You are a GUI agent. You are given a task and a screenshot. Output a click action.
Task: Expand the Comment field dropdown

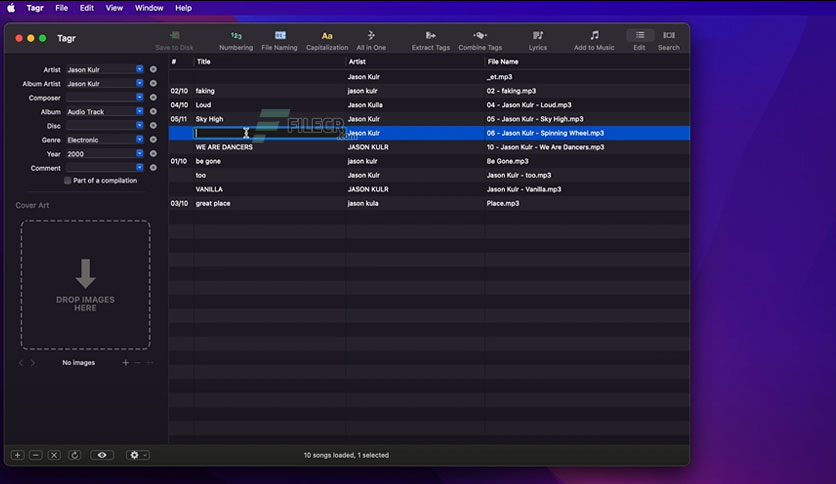pyautogui.click(x=140, y=167)
